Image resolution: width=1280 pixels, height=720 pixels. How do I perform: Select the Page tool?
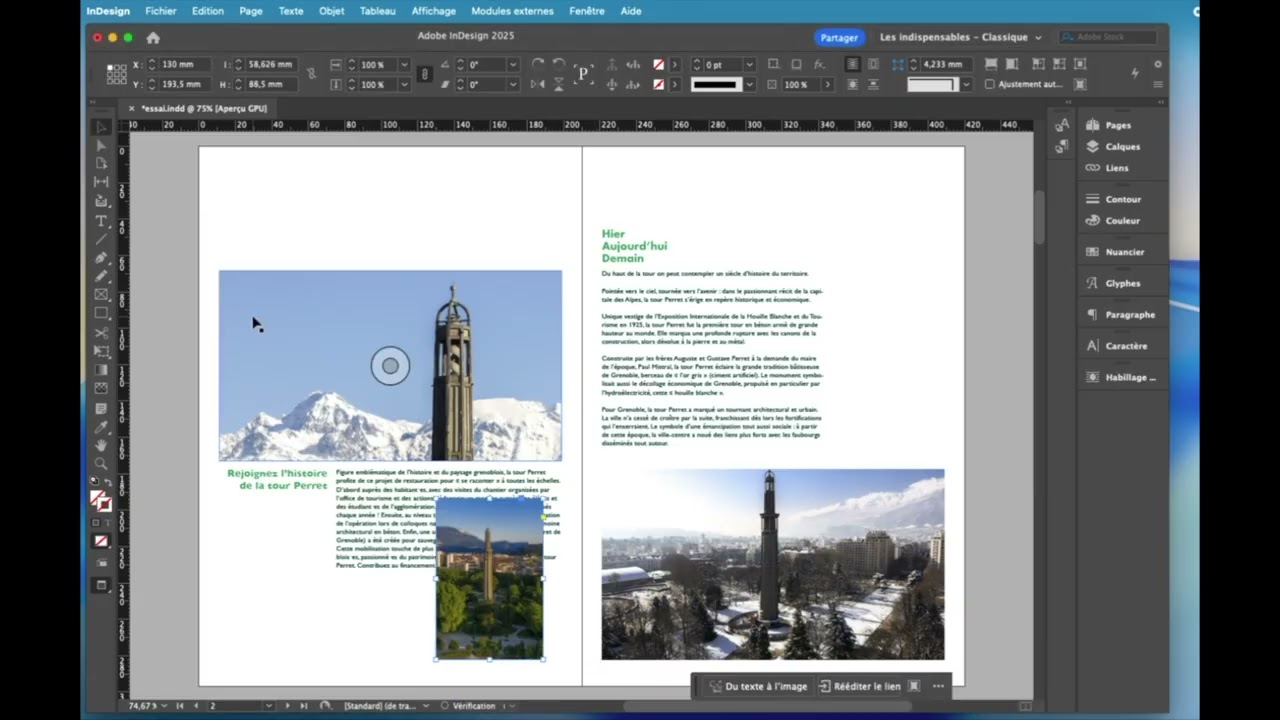(101, 163)
